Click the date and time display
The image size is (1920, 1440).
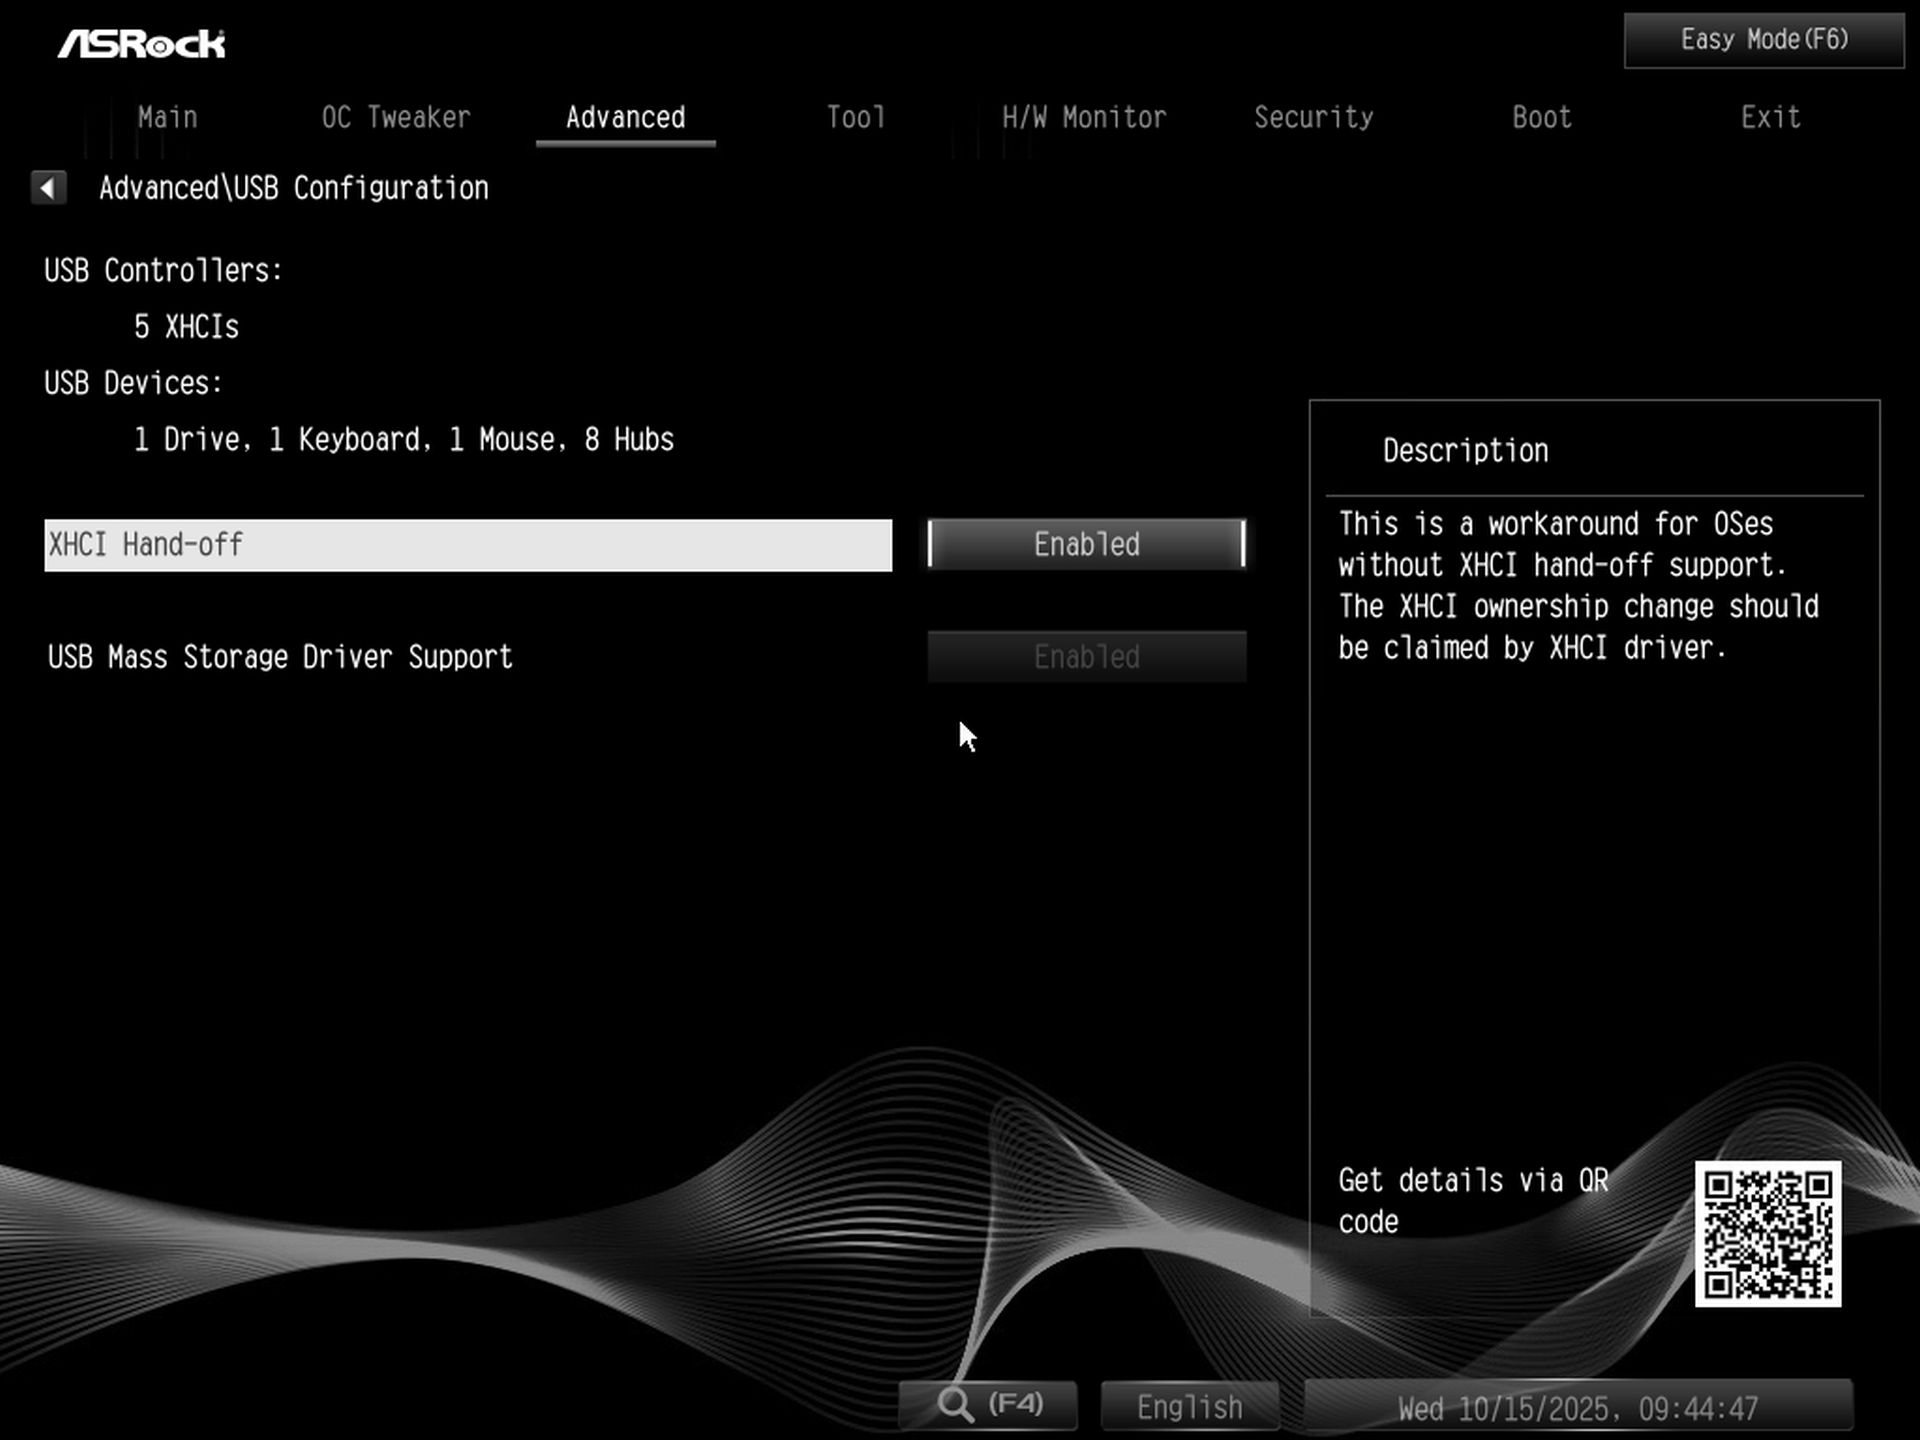(1580, 1407)
